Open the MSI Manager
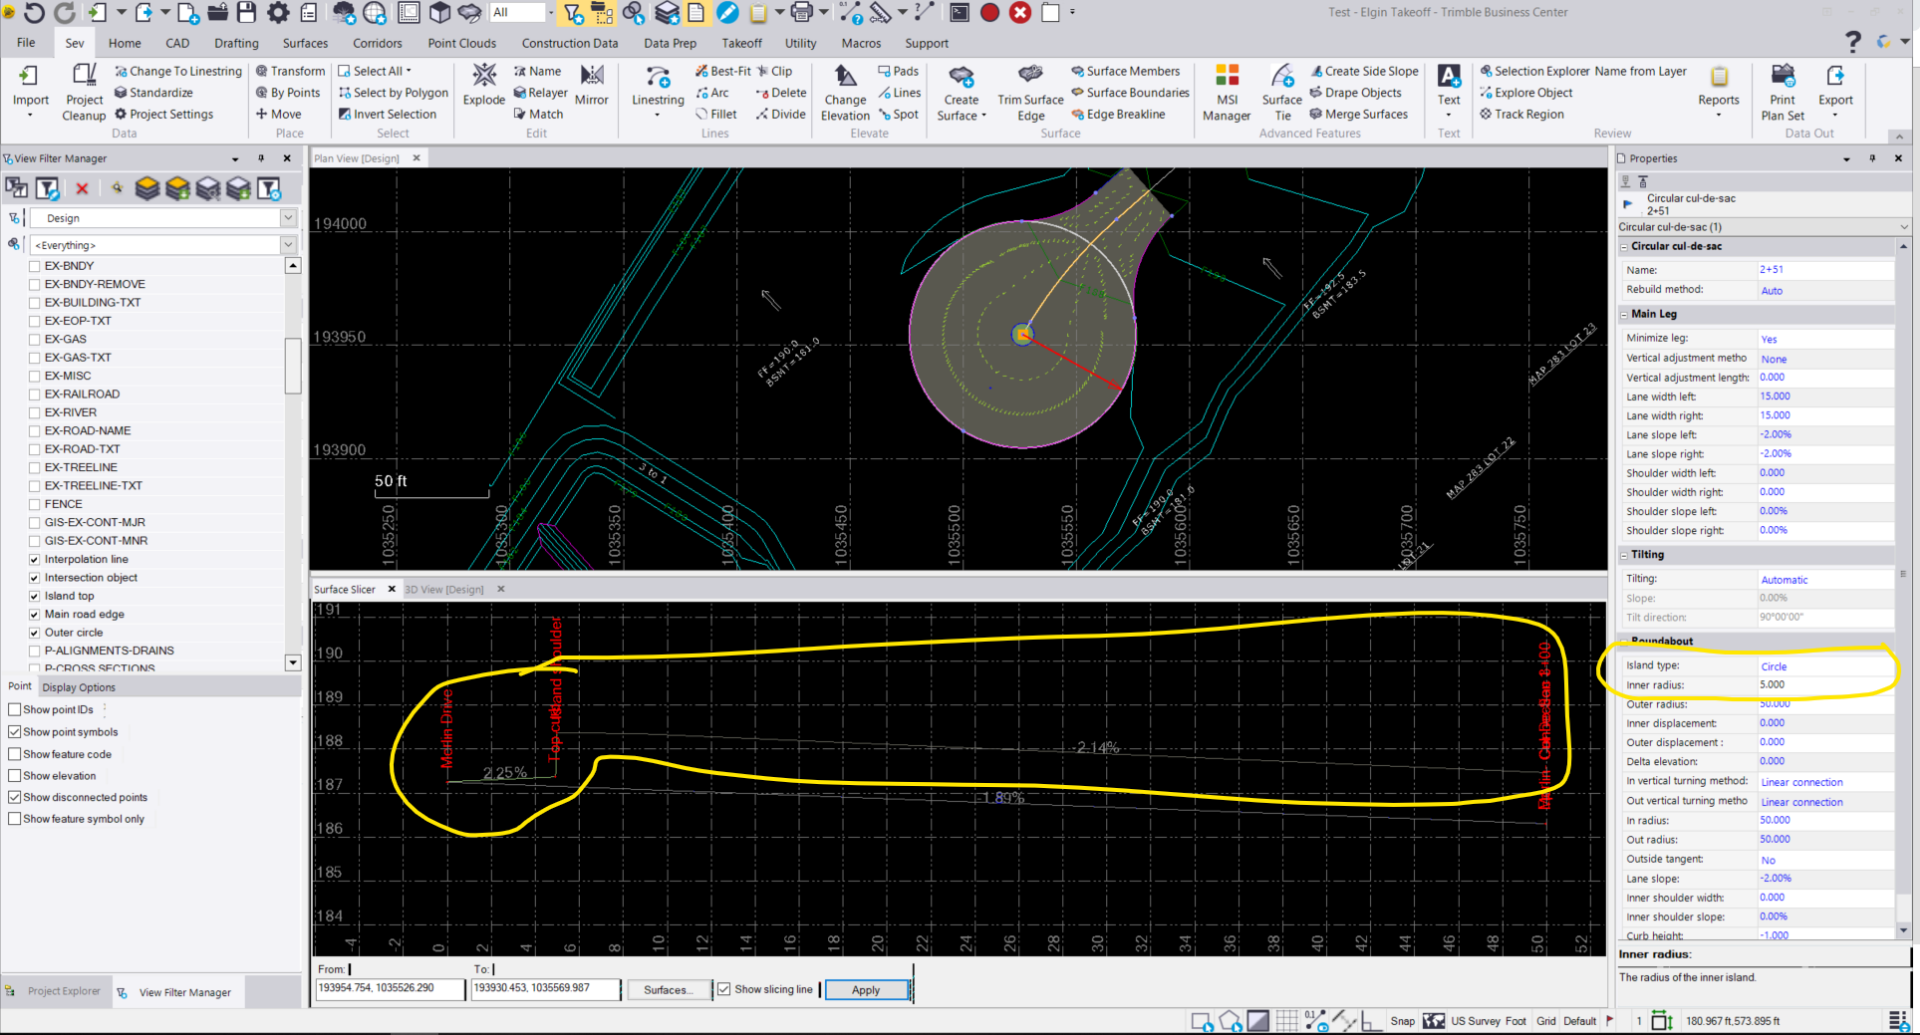Screen dimensions: 1920x1035 [x=1225, y=90]
